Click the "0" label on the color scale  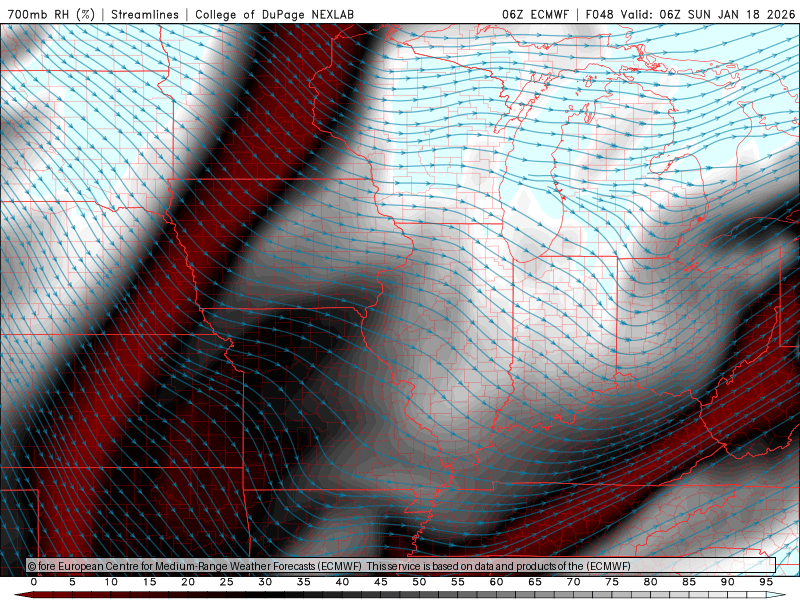point(34,582)
